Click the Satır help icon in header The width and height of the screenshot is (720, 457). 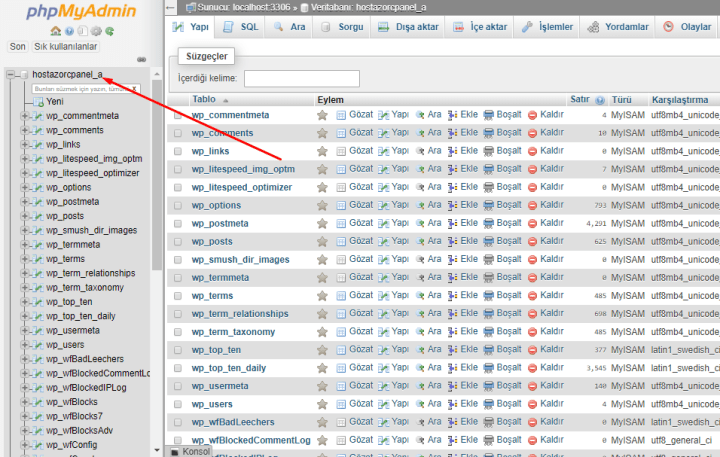pyautogui.click(x=600, y=100)
